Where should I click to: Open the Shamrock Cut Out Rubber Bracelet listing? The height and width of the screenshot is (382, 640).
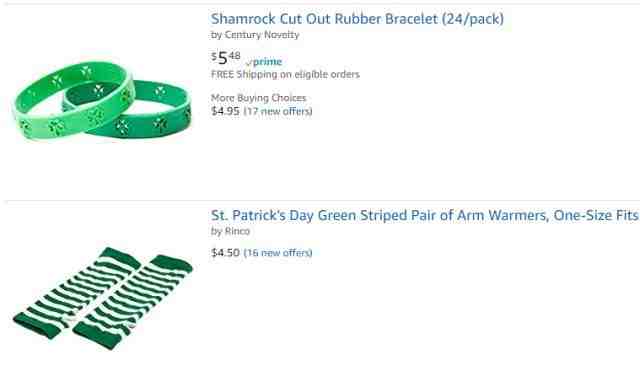pyautogui.click(x=357, y=19)
